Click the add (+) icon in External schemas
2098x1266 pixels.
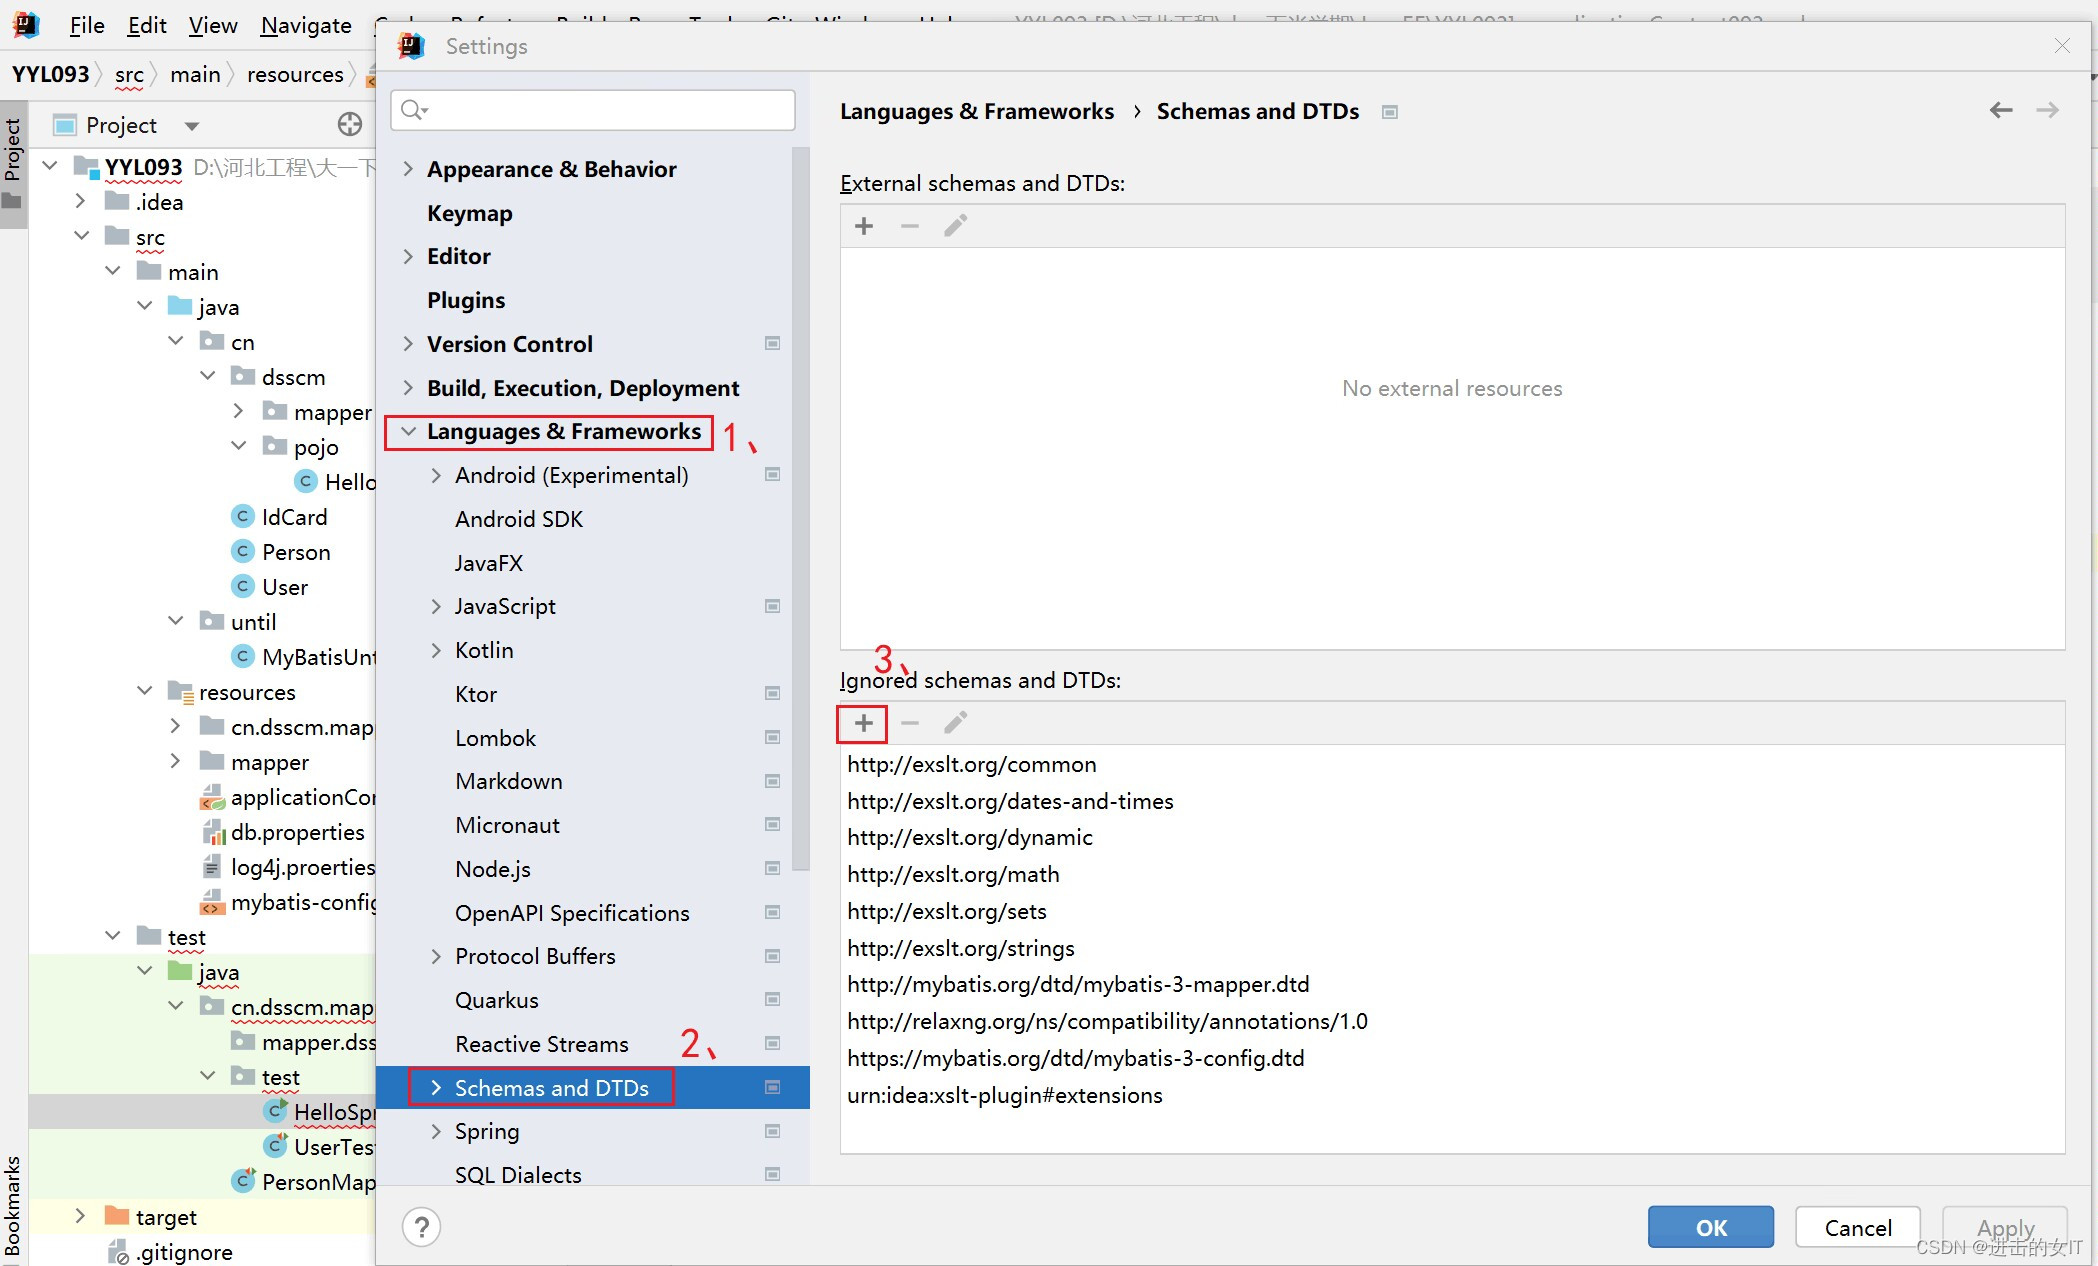coord(865,226)
